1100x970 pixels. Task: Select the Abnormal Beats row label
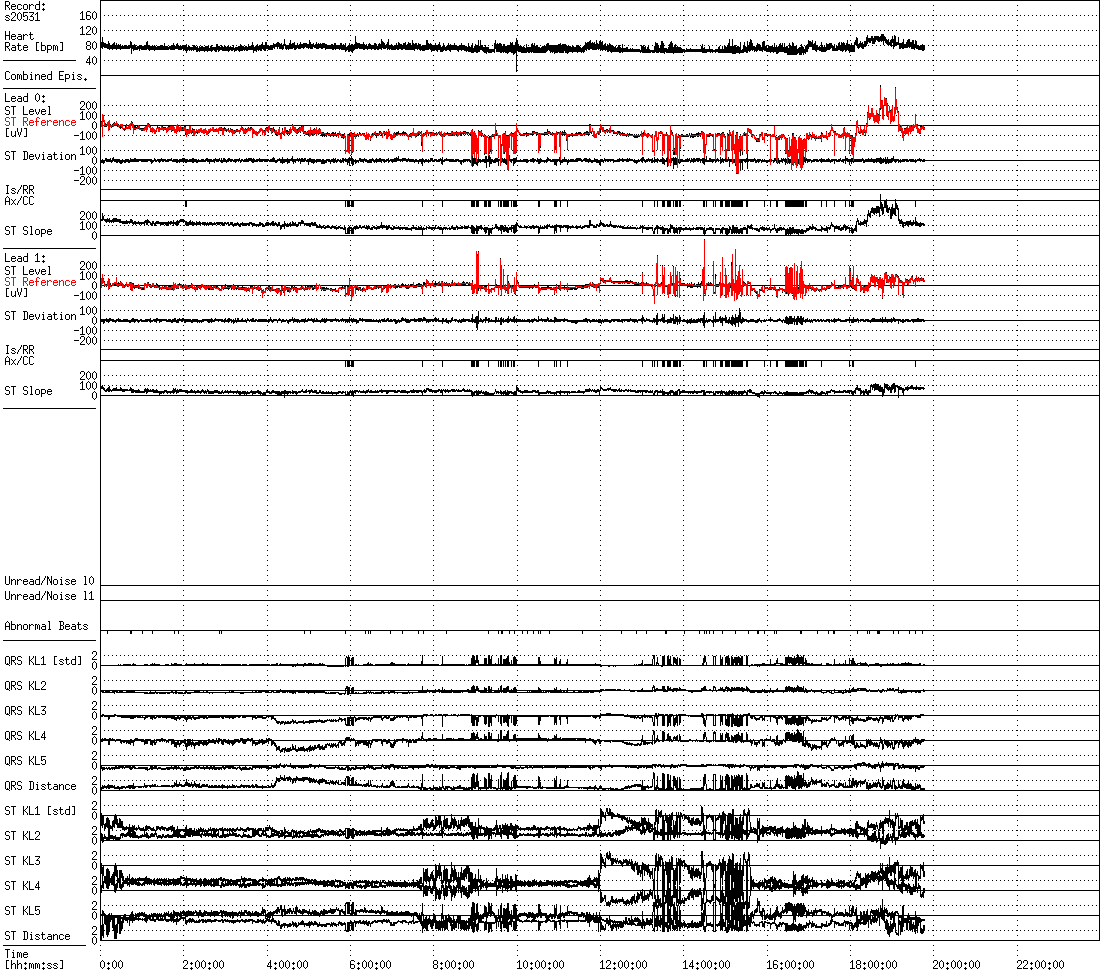pyautogui.click(x=46, y=626)
